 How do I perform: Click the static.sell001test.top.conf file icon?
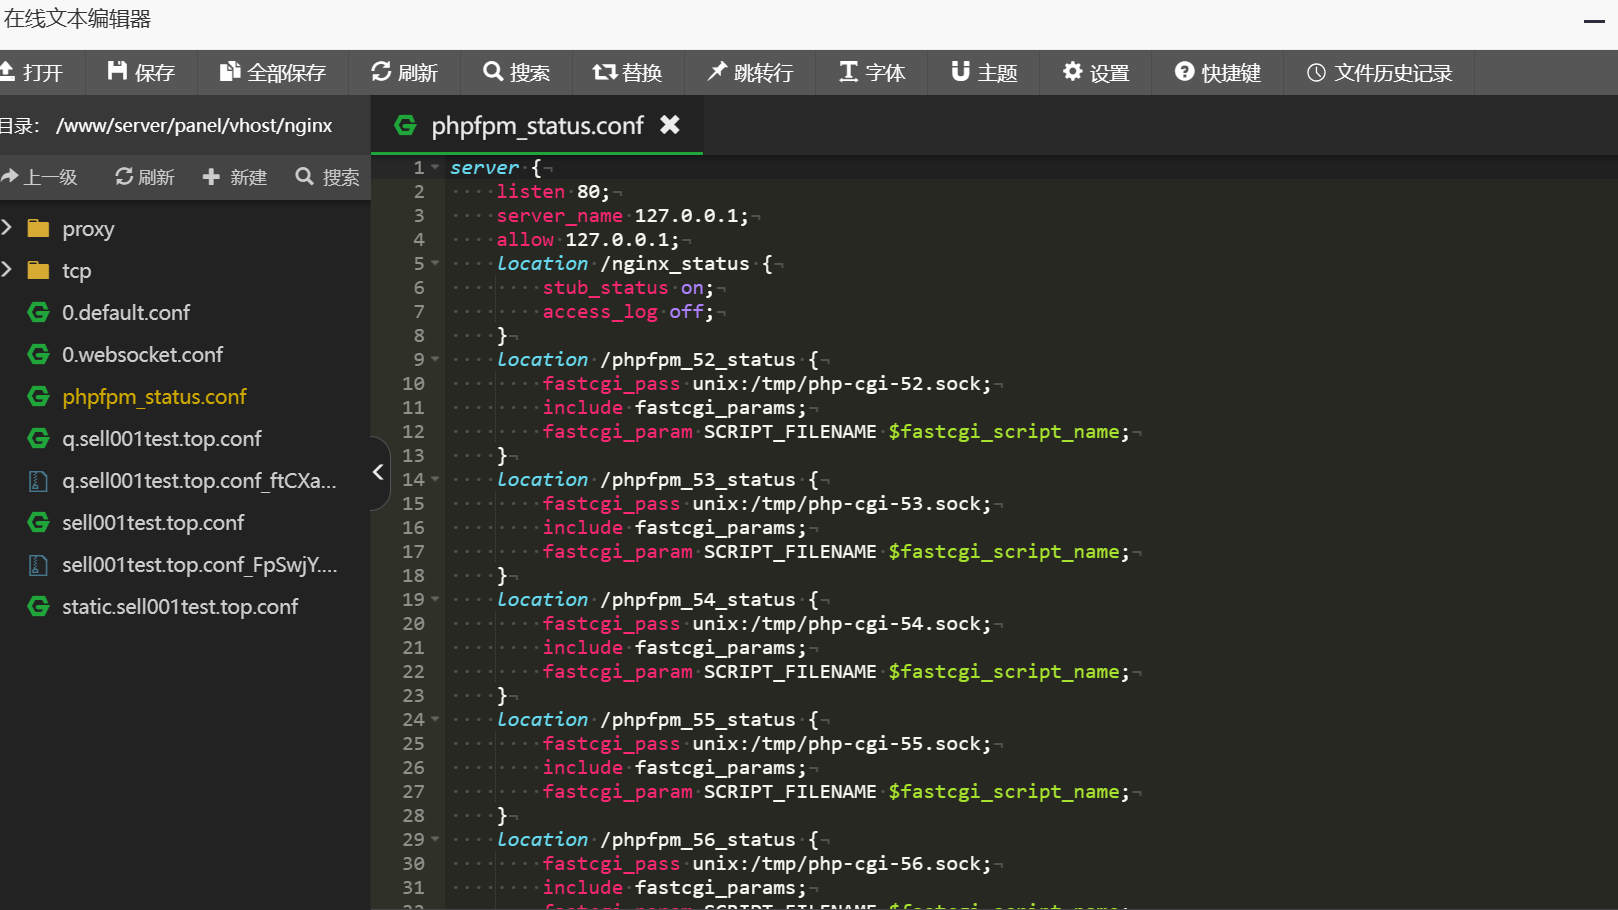click(x=38, y=606)
